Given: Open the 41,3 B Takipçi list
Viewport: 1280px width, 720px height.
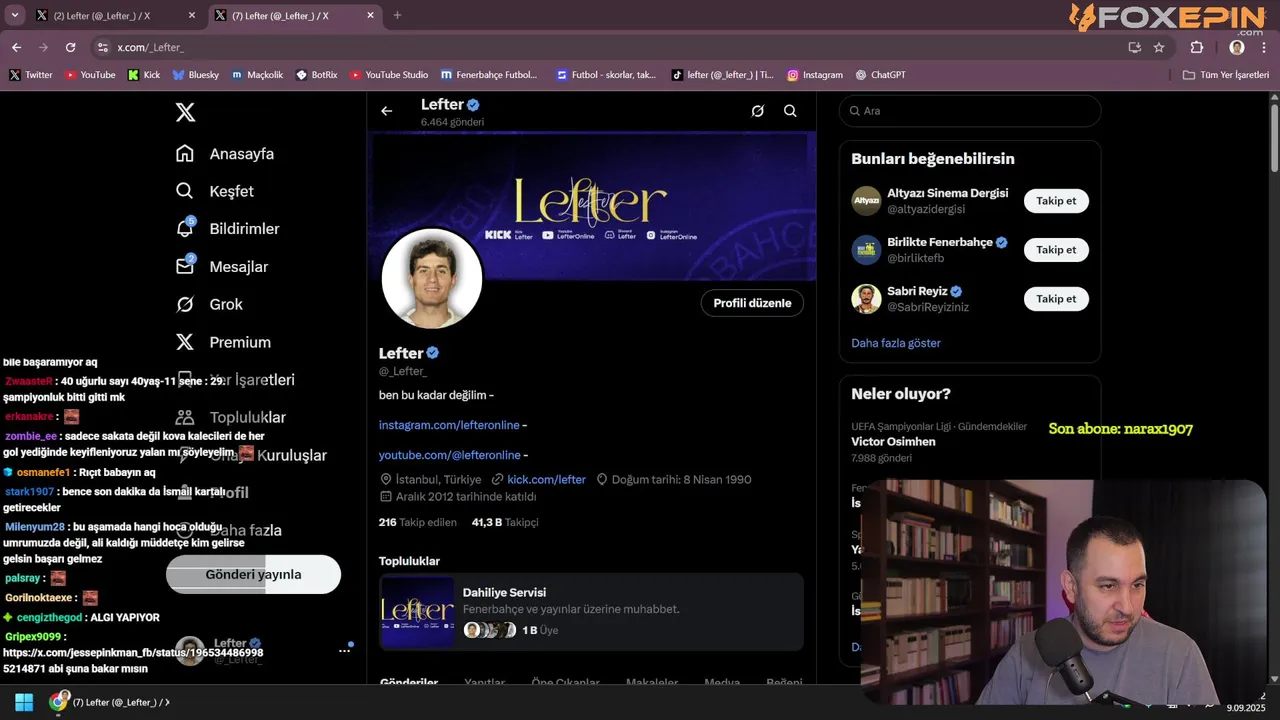Looking at the screenshot, I should [x=505, y=522].
